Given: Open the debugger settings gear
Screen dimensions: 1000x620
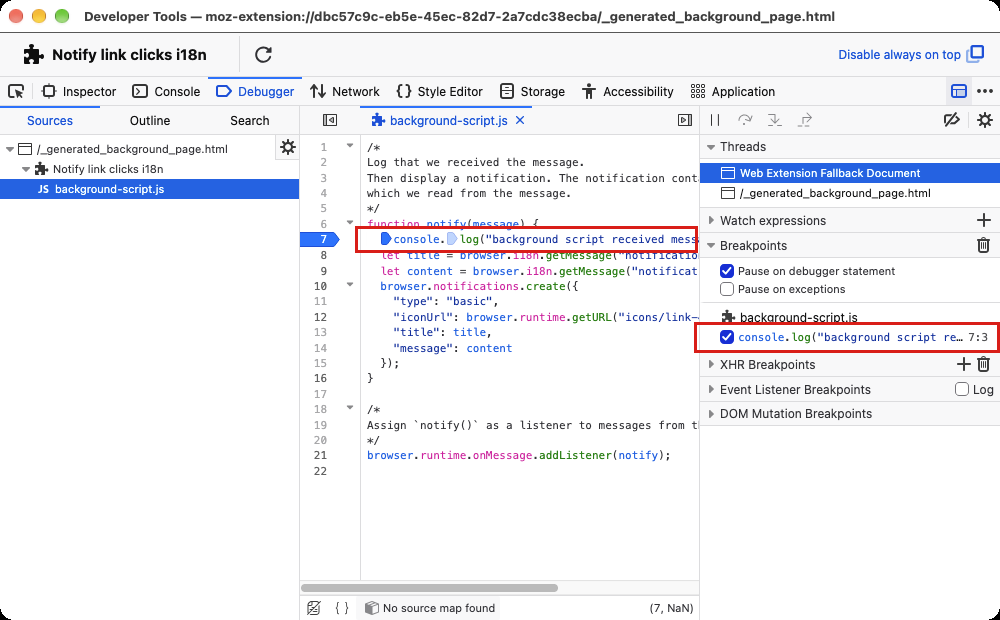Looking at the screenshot, I should pos(985,120).
